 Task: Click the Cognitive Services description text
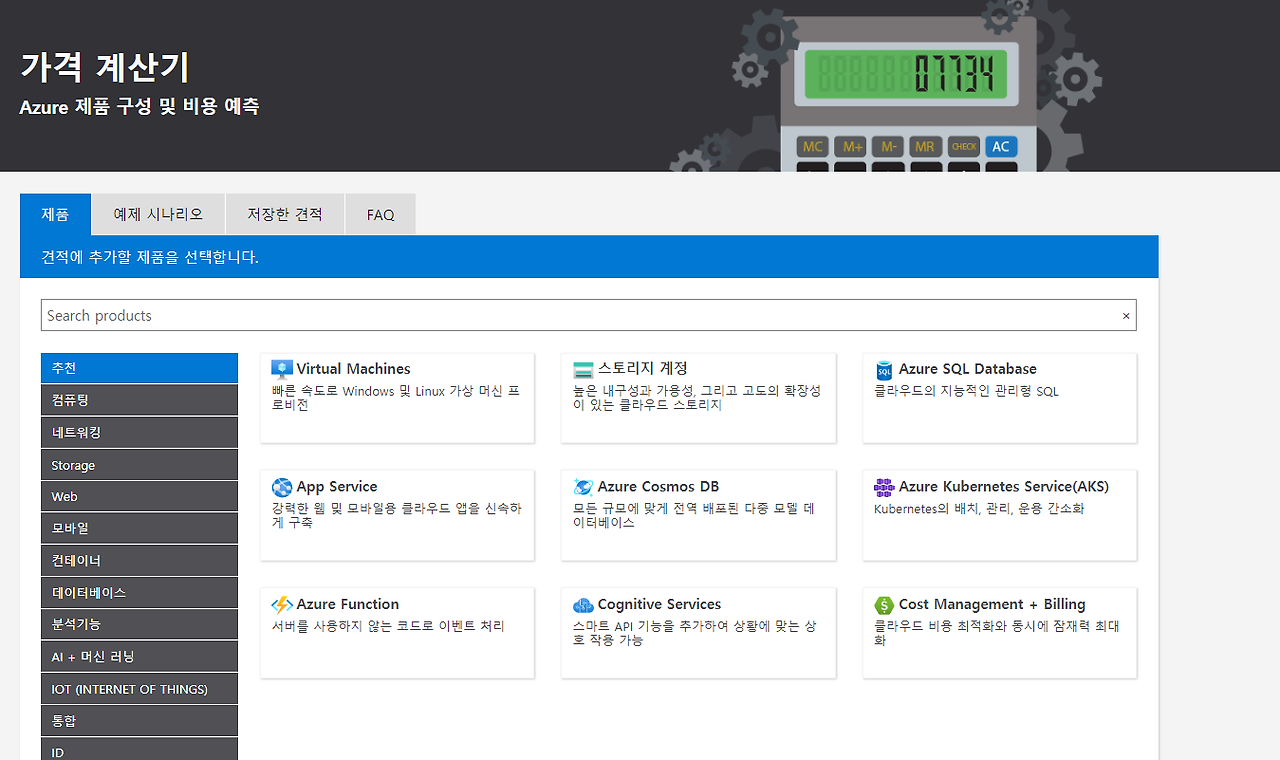[695, 633]
